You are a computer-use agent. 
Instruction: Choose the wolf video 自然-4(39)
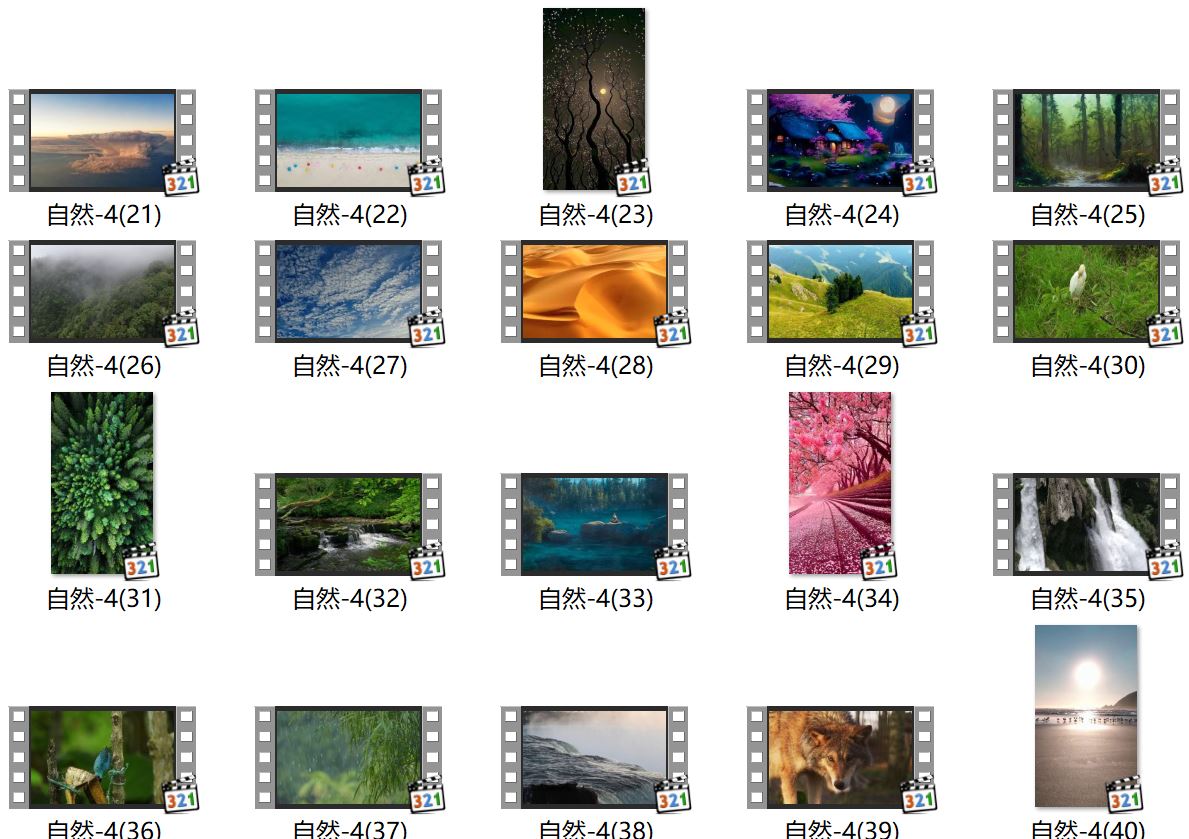[x=840, y=757]
